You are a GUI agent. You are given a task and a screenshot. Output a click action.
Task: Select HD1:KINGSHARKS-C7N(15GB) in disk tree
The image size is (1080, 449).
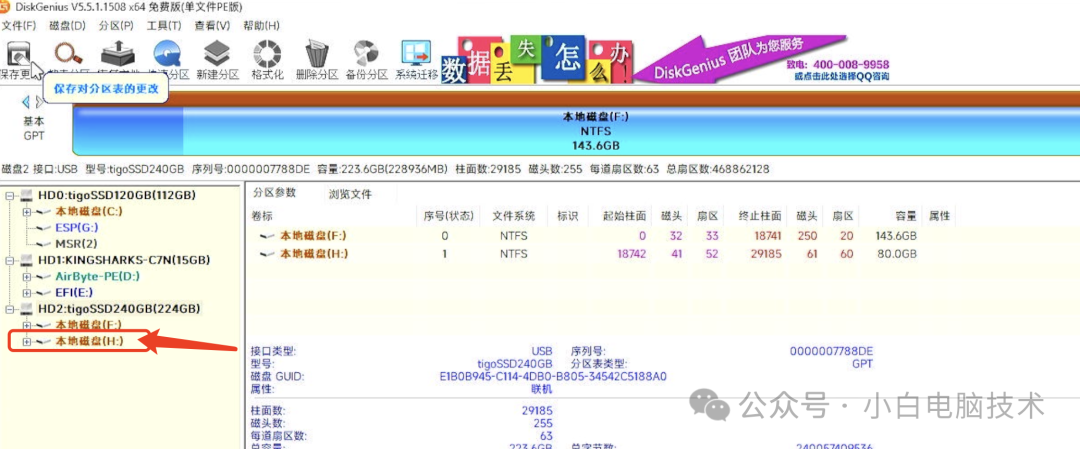tap(124, 260)
